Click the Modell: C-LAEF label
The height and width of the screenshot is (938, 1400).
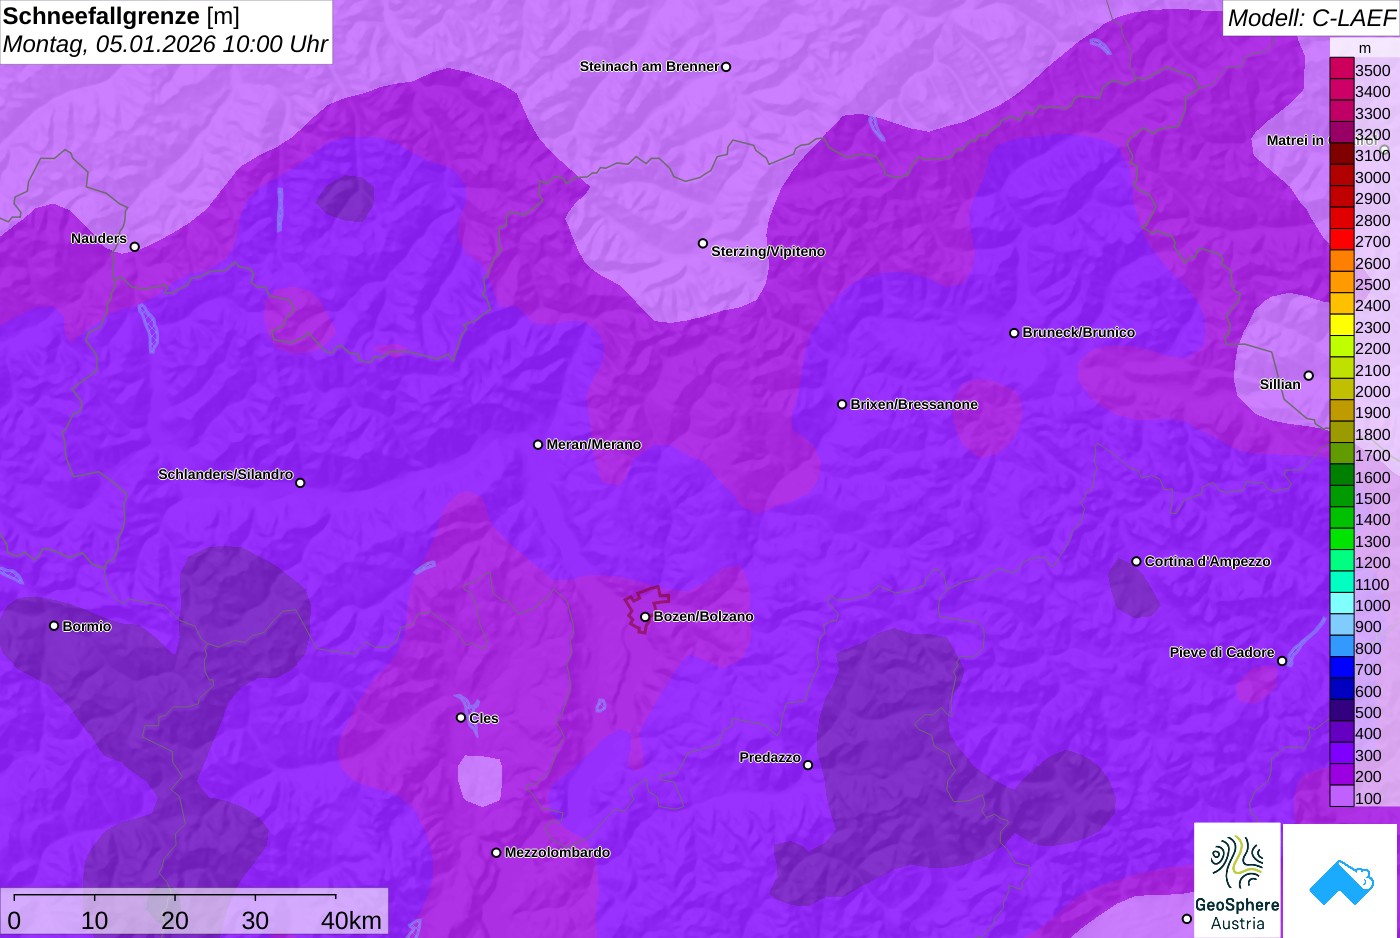coord(1311,17)
